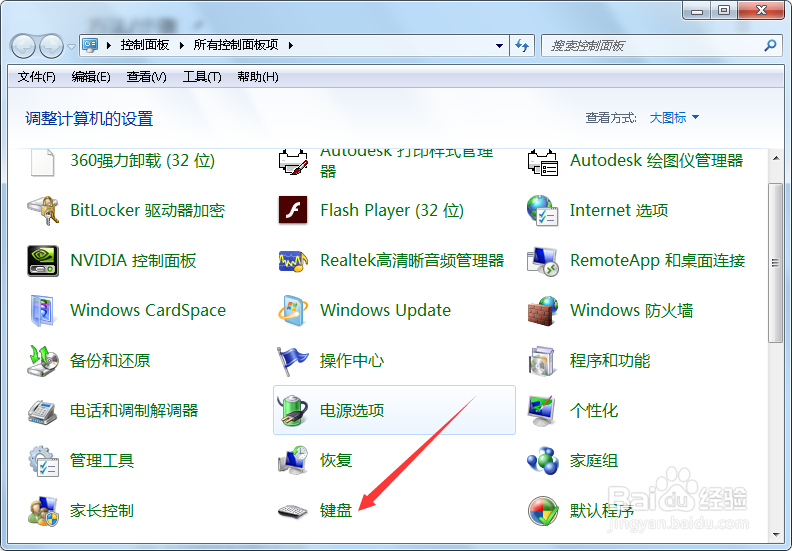The image size is (792, 551).
Task: Open BitLocker 驱动器加密 lock icon
Action: click(42, 211)
